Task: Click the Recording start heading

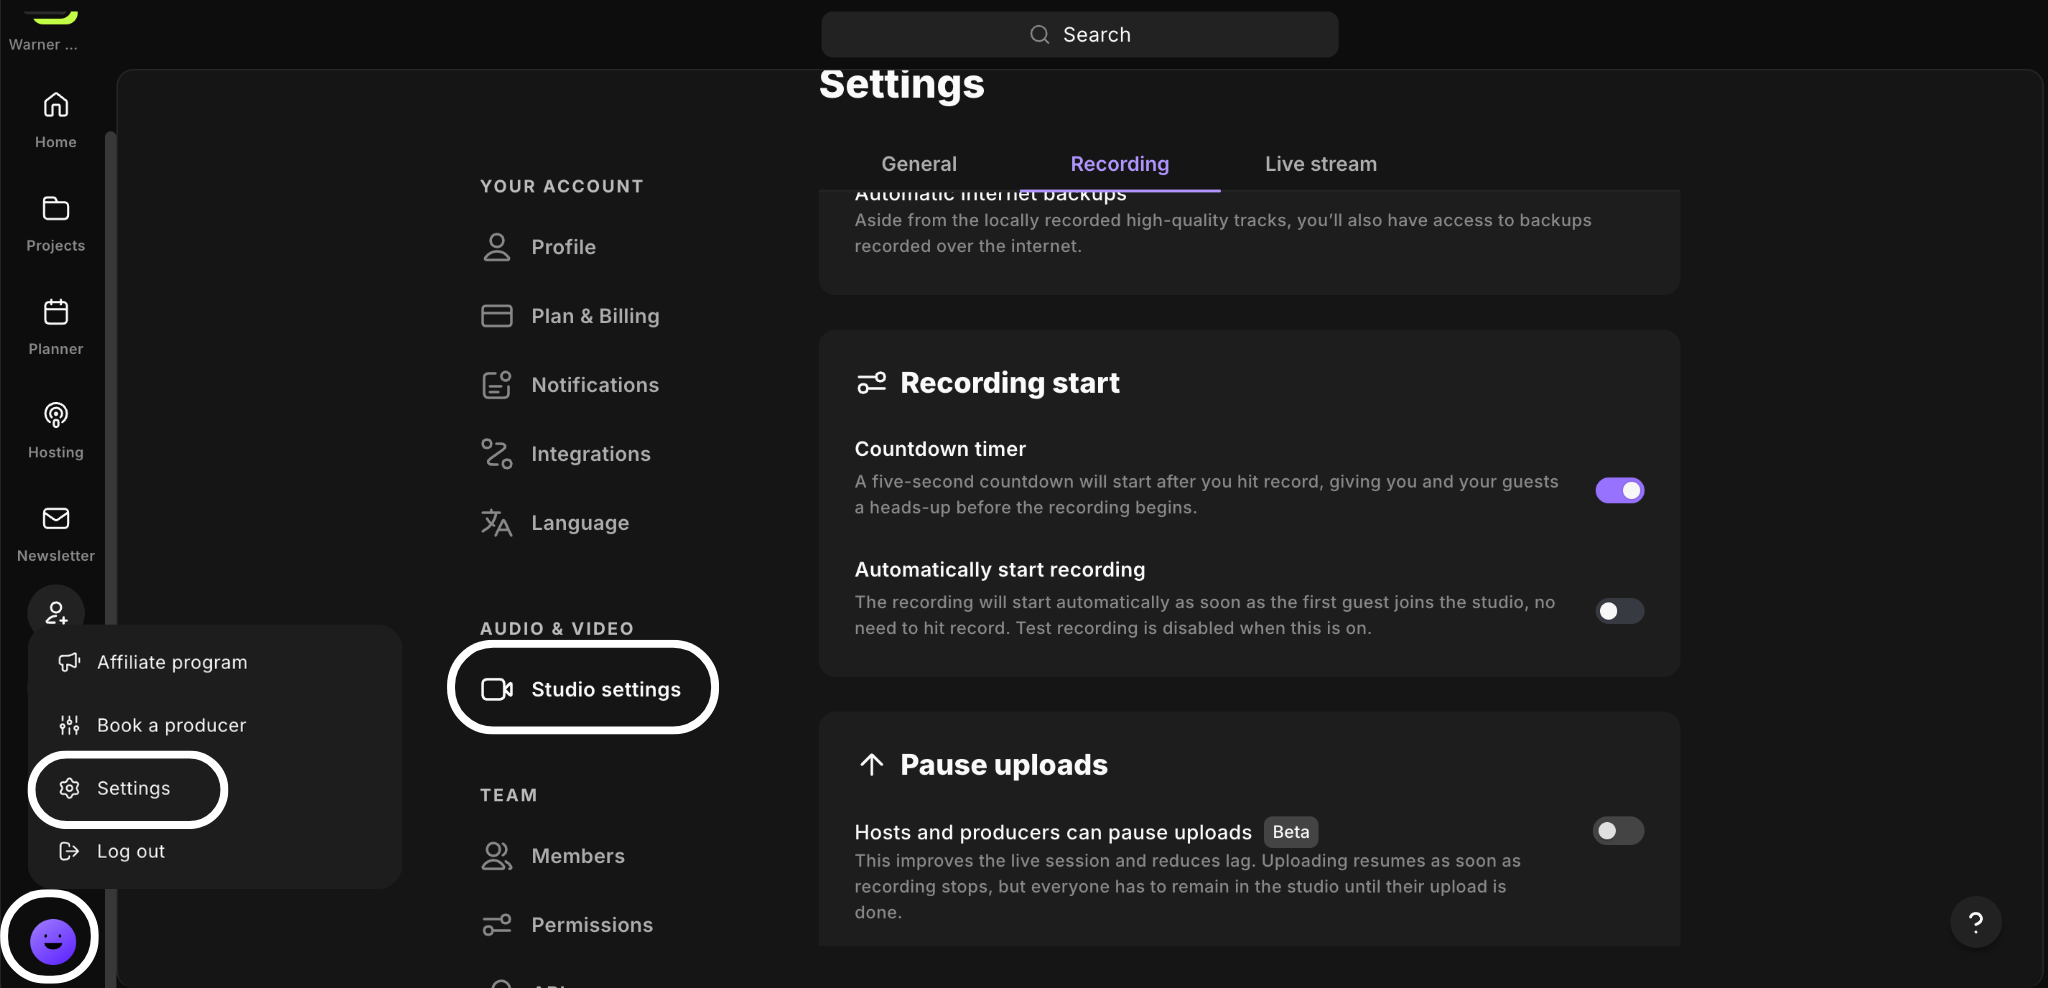Action: coord(1010,383)
